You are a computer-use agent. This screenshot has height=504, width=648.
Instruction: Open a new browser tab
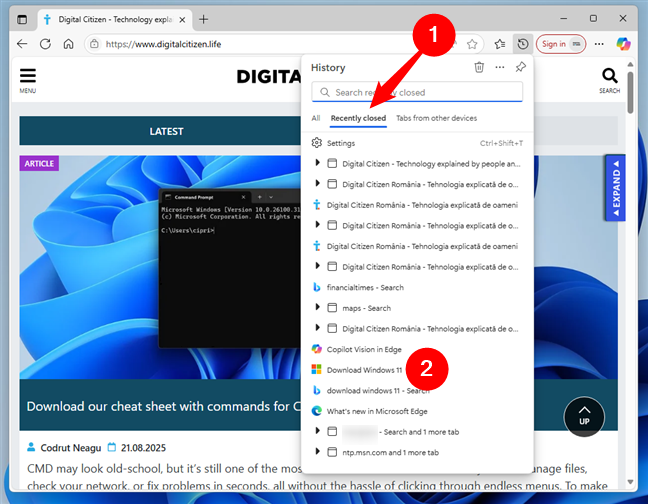tap(203, 19)
